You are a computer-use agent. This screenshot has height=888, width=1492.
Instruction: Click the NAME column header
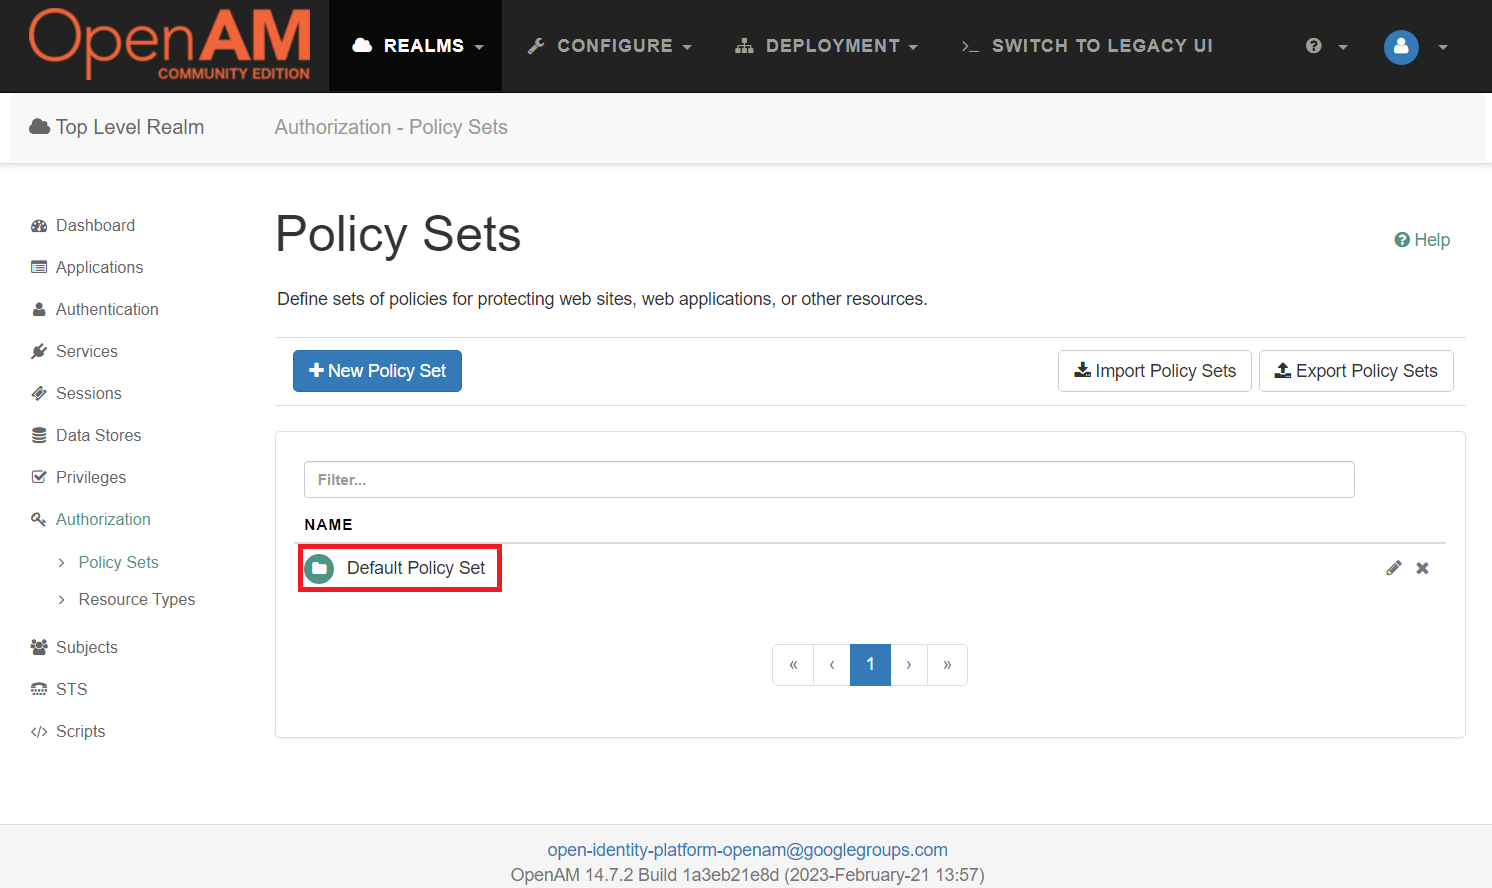[x=329, y=525]
